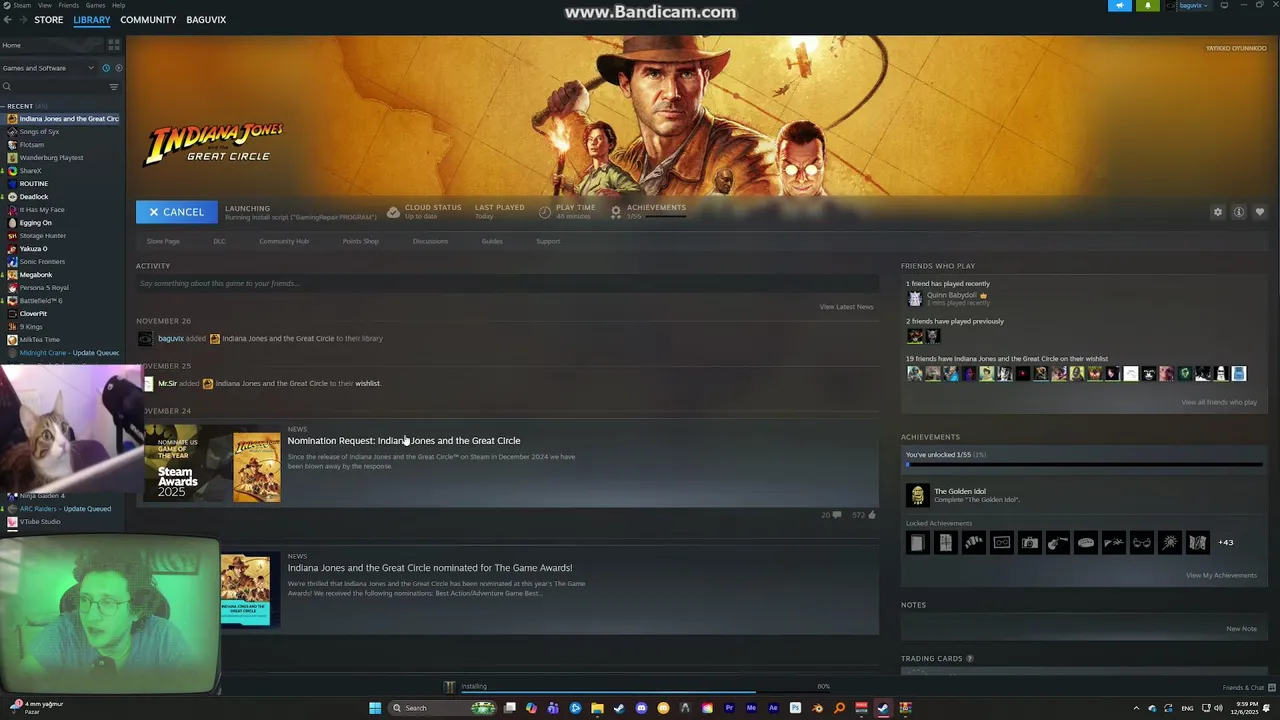Click View My Achievements link
Screen dimensions: 1280x720
1221,576
